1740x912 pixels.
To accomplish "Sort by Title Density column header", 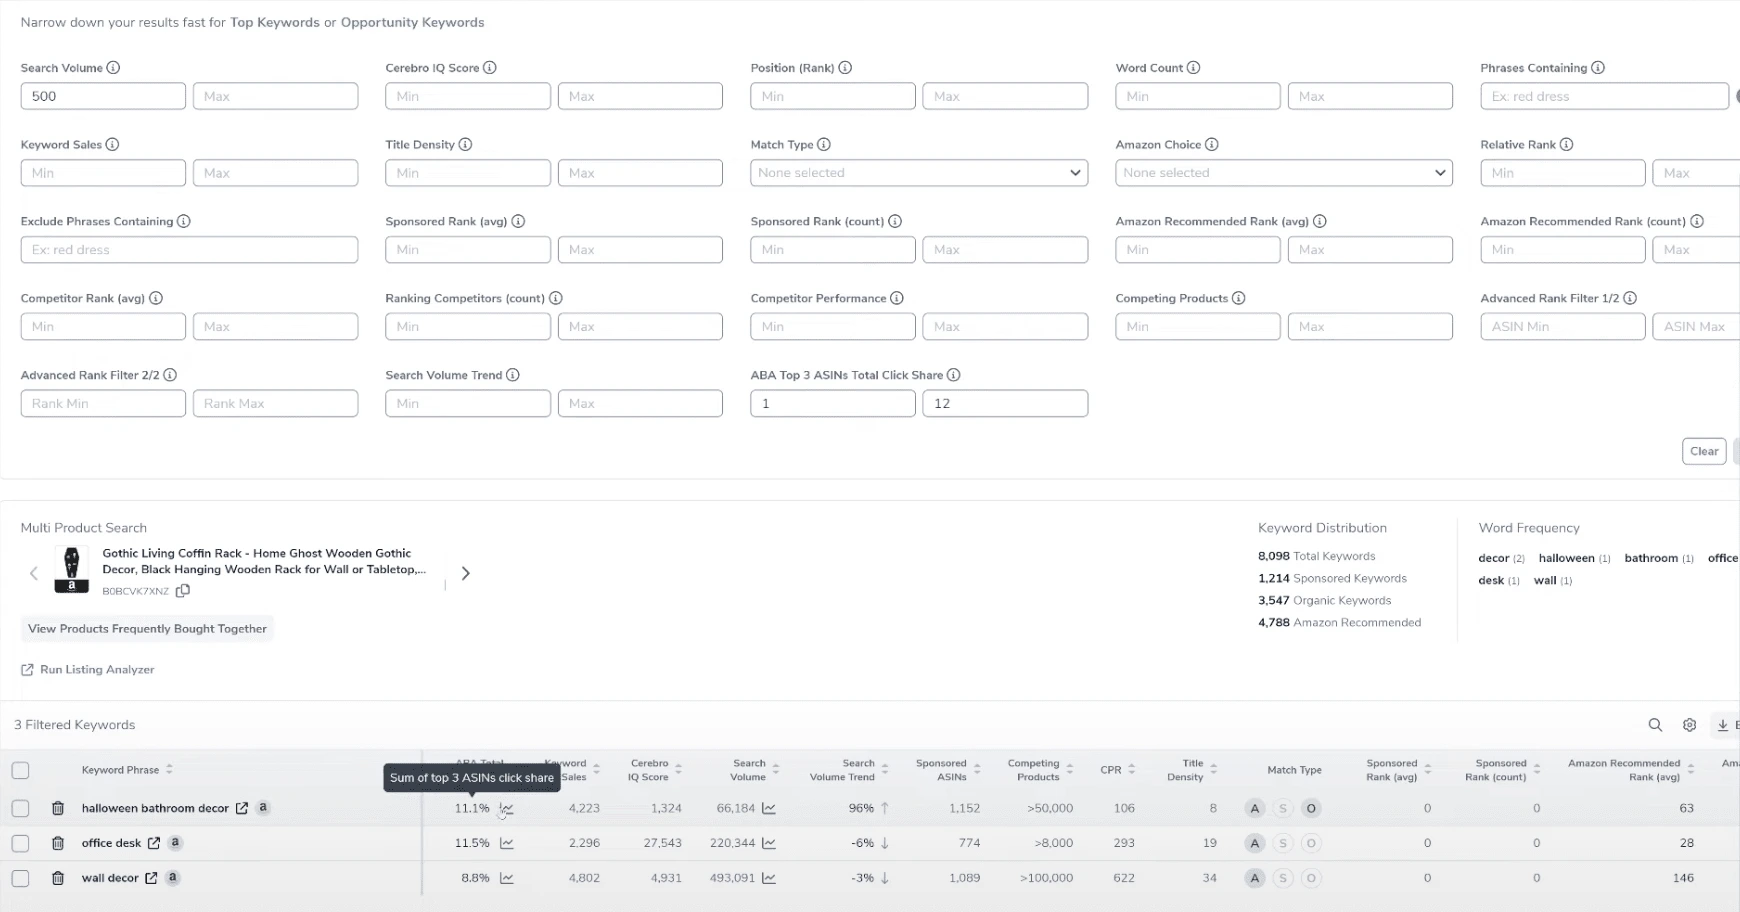I will tap(1192, 770).
